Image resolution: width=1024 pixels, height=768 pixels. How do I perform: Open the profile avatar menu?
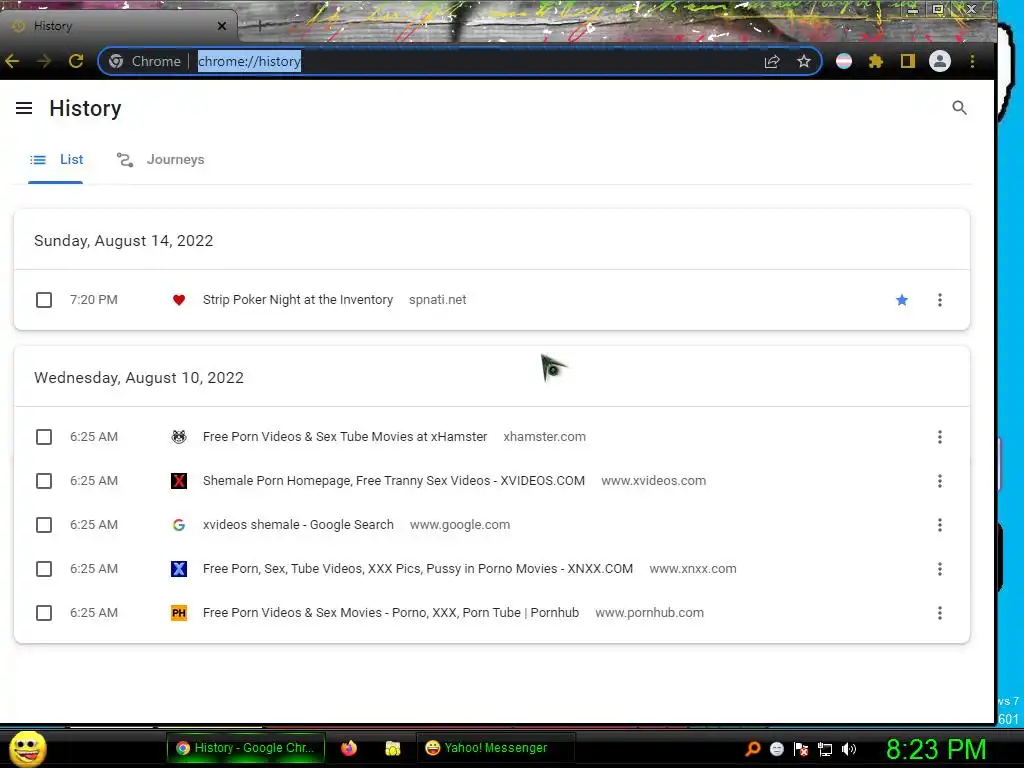pyautogui.click(x=940, y=61)
